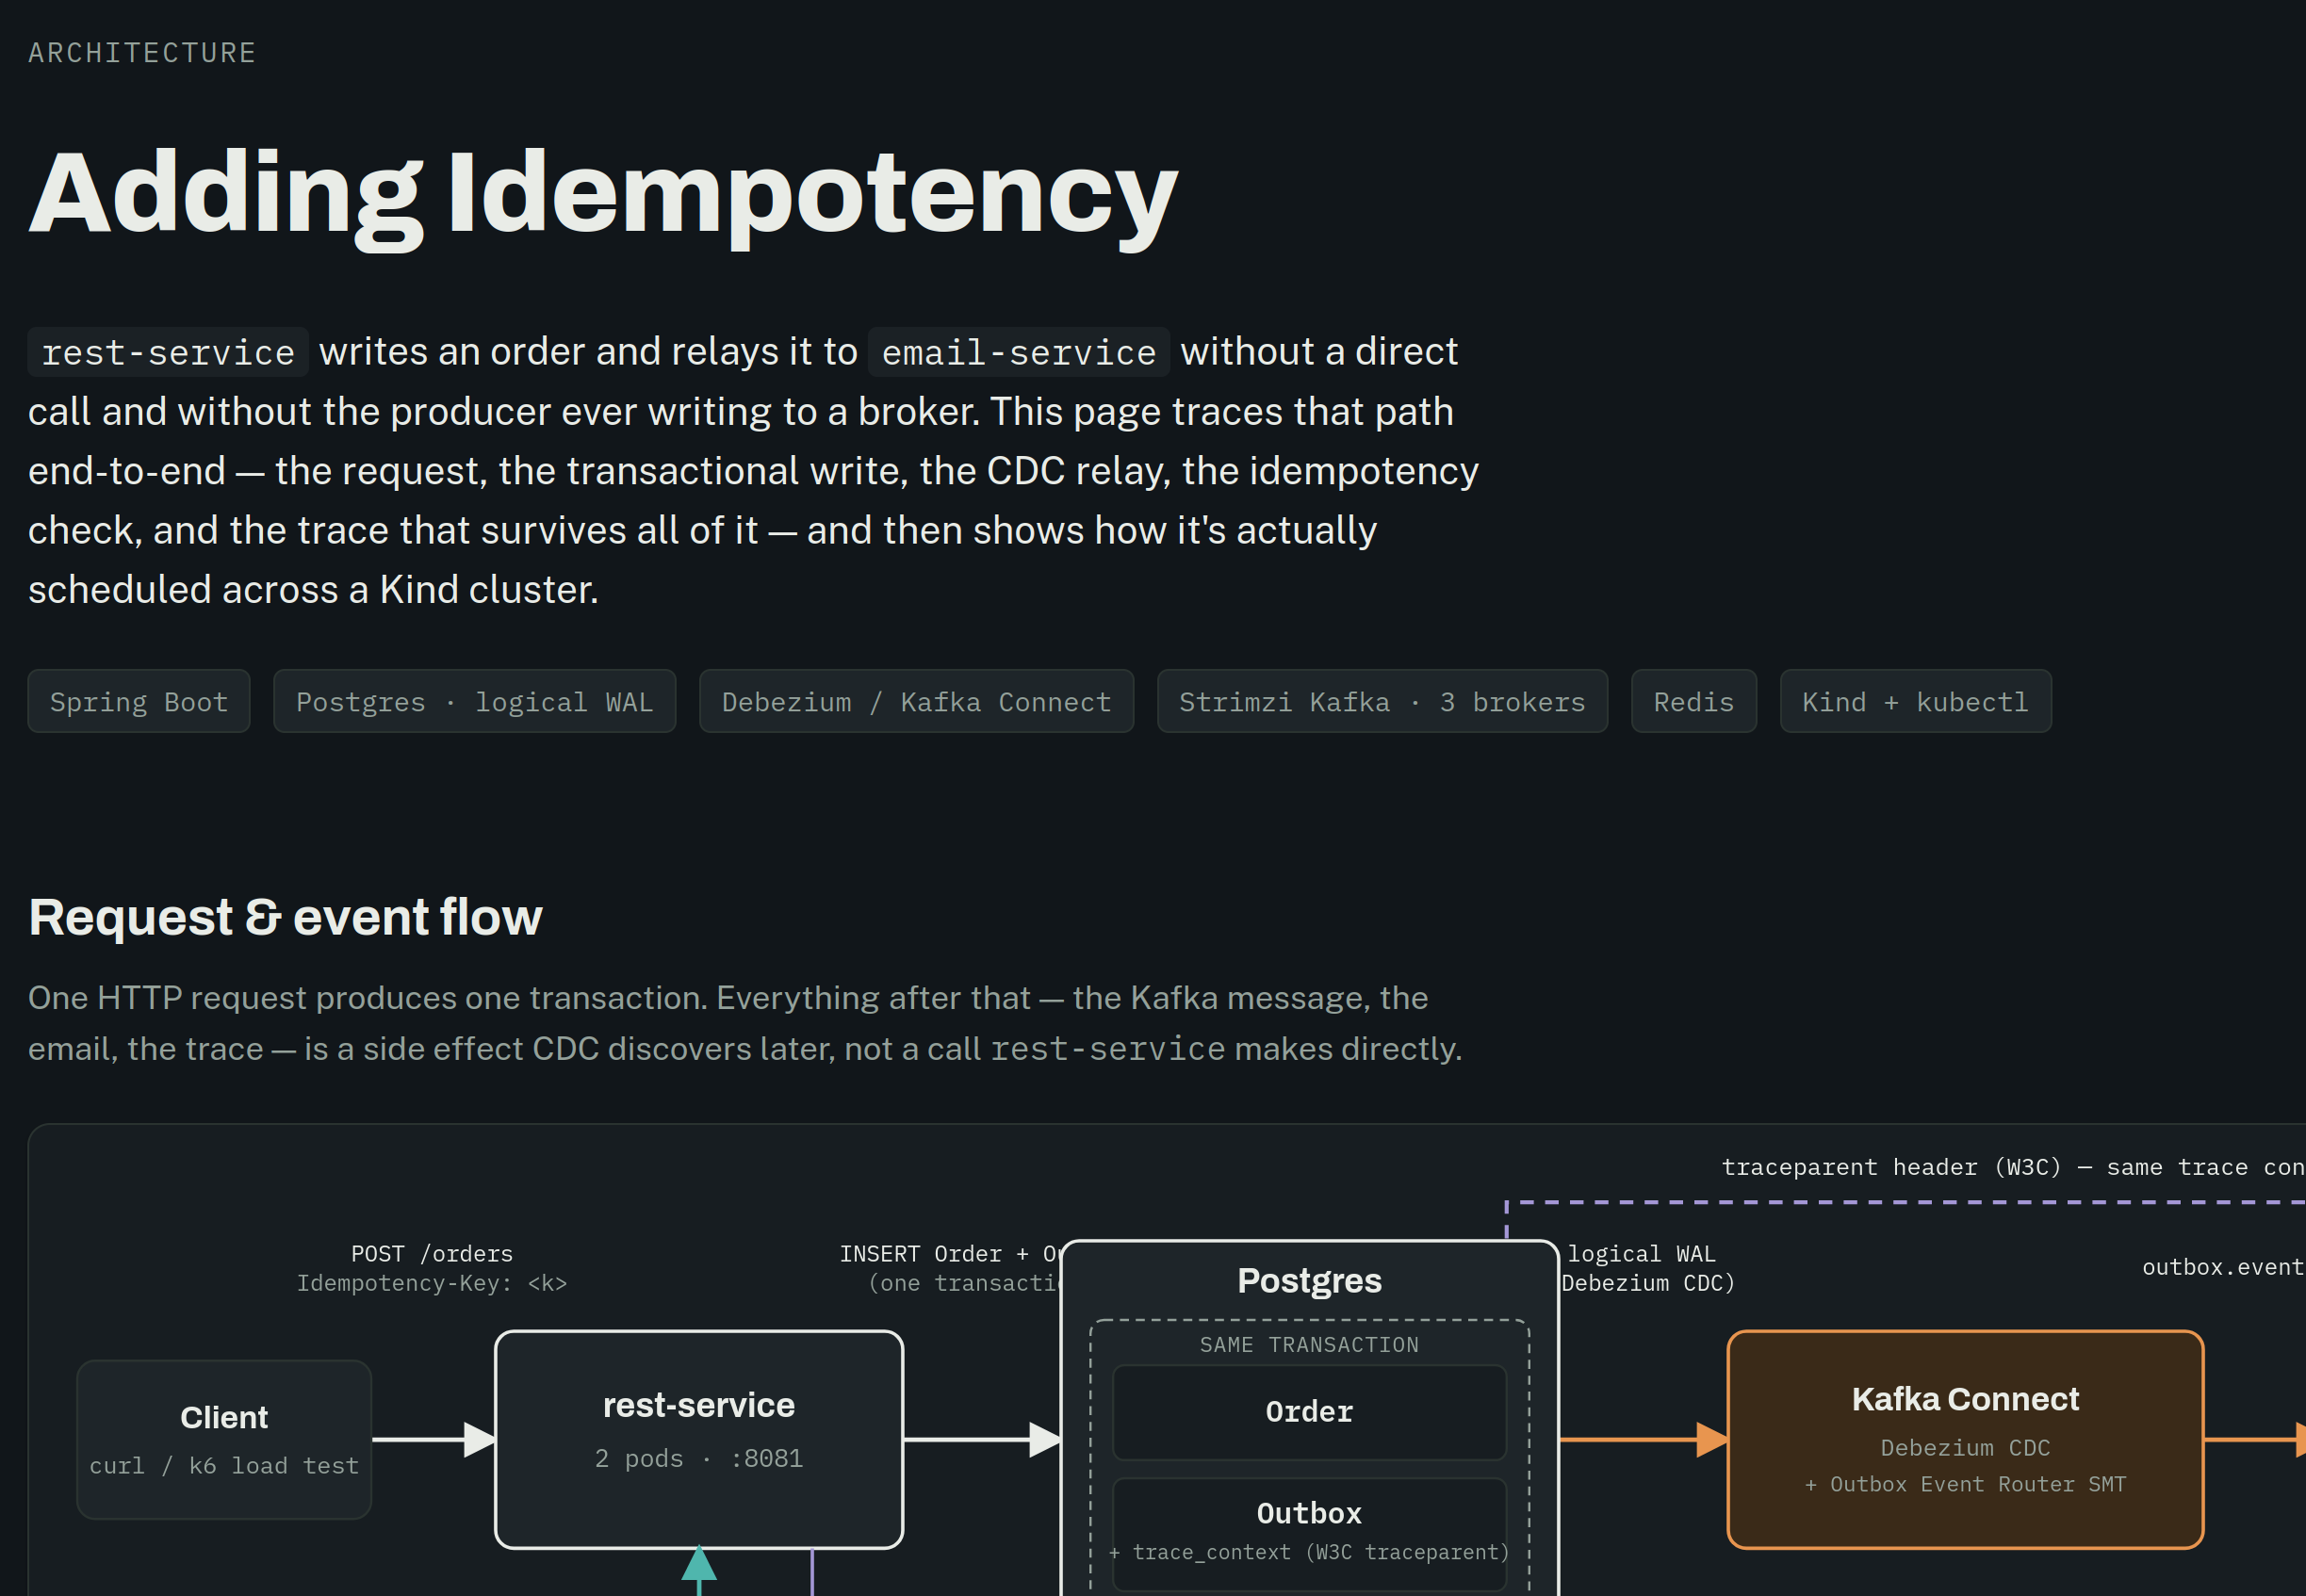Image resolution: width=2306 pixels, height=1596 pixels.
Task: Click the Order box inside Postgres
Action: pos(1309,1412)
